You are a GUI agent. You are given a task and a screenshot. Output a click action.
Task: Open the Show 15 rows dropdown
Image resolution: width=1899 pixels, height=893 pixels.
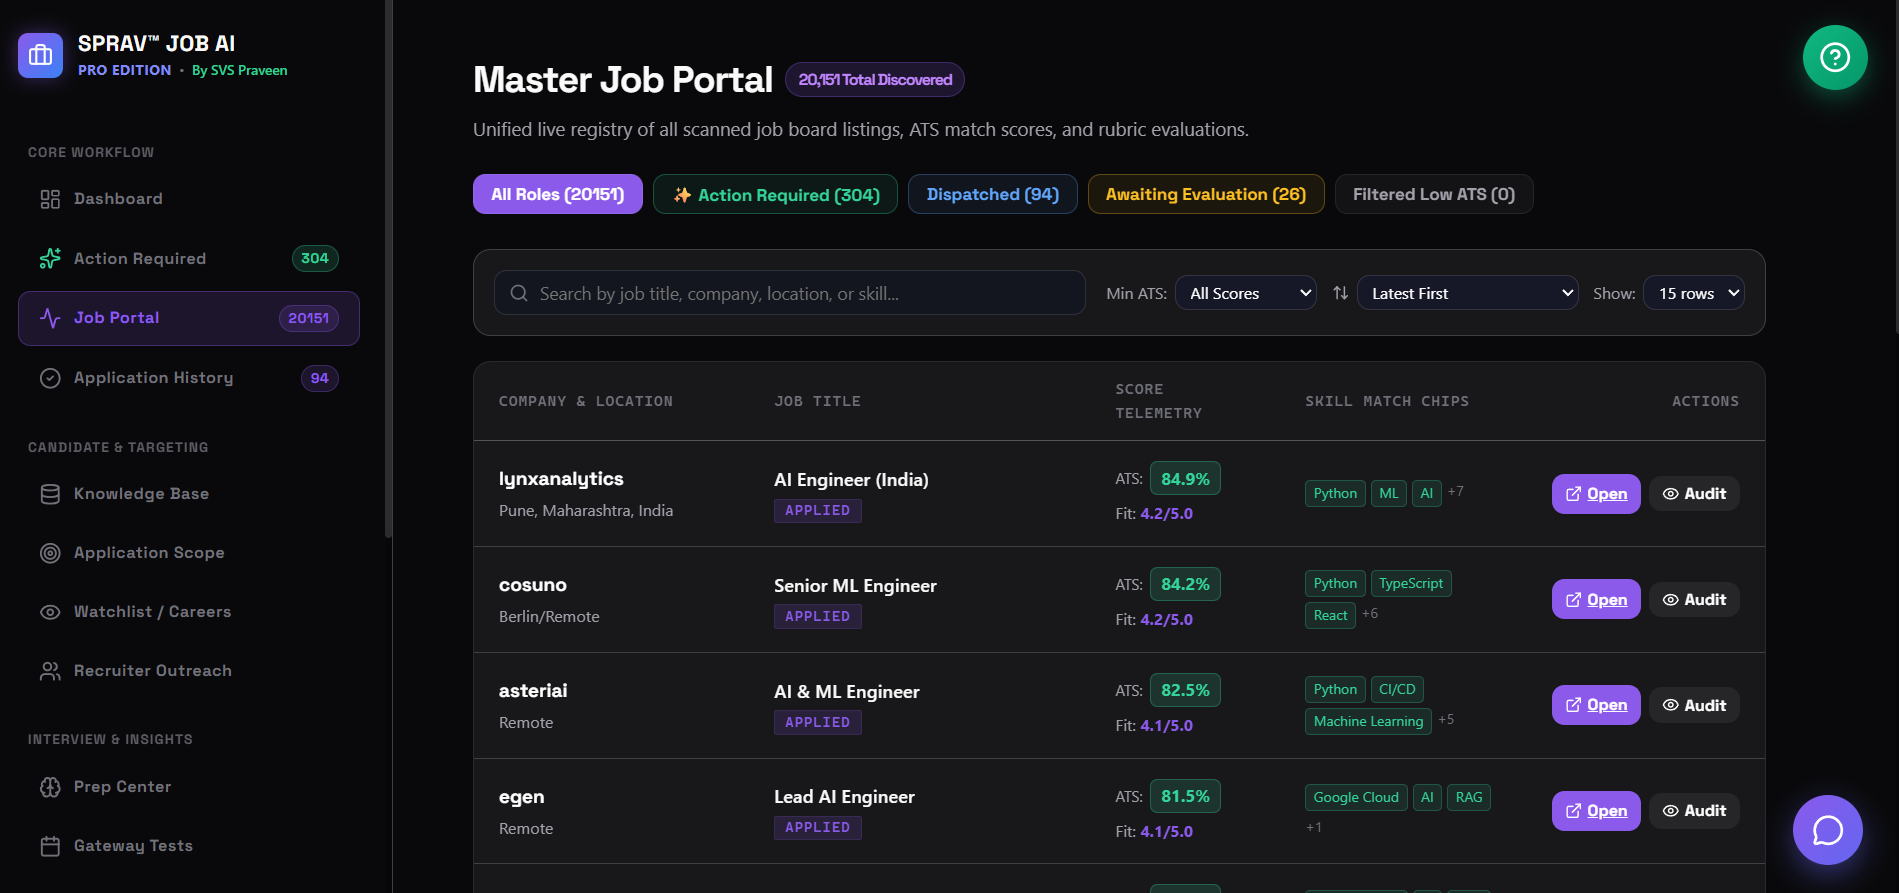click(1694, 293)
